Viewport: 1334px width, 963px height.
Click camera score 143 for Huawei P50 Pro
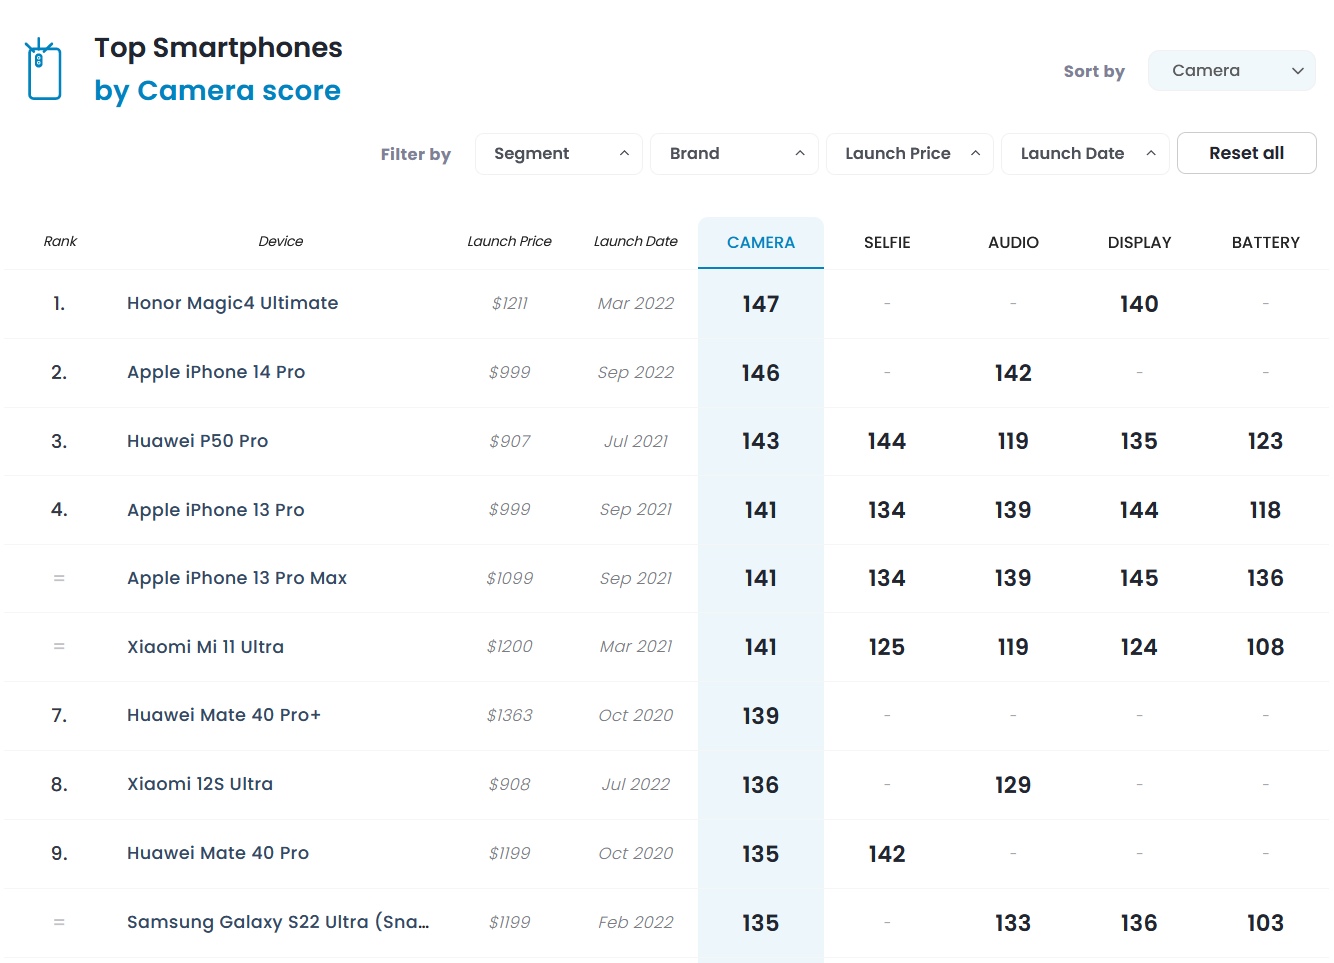click(761, 441)
